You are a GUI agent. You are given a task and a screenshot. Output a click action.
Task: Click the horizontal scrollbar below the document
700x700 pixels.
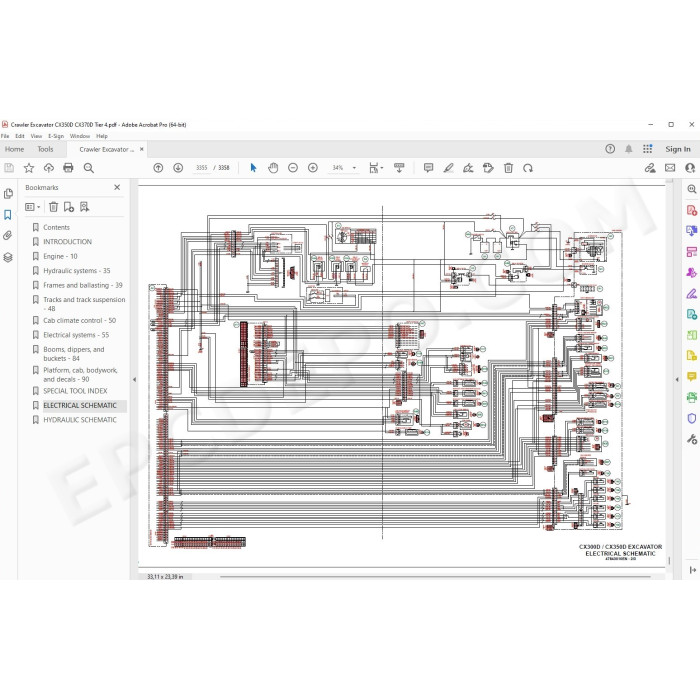click(435, 577)
